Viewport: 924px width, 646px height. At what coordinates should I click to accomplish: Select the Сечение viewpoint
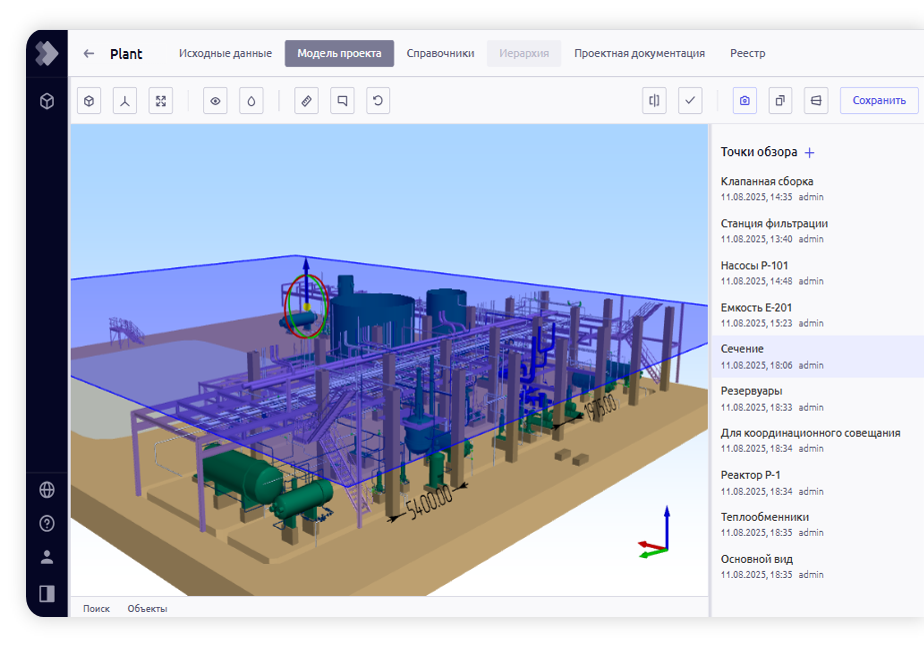point(818,357)
